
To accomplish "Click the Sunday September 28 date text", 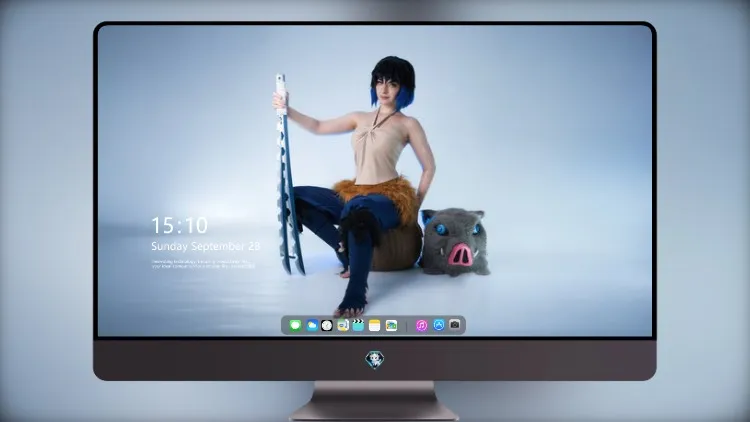I will tap(206, 246).
